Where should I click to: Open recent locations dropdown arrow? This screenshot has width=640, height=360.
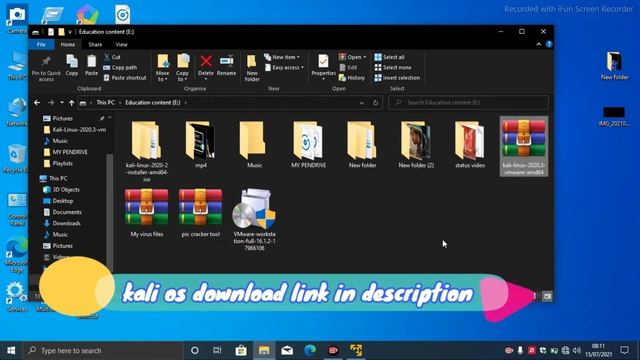tap(62, 103)
